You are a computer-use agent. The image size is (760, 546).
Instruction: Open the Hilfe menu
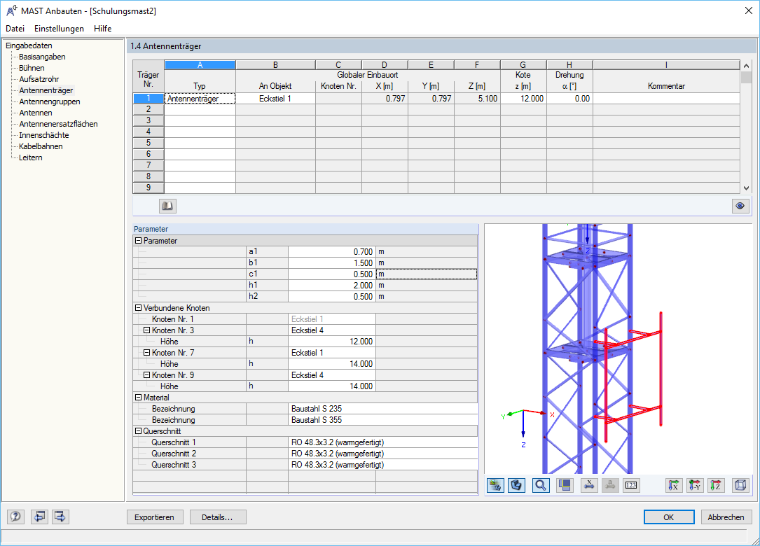[103, 29]
